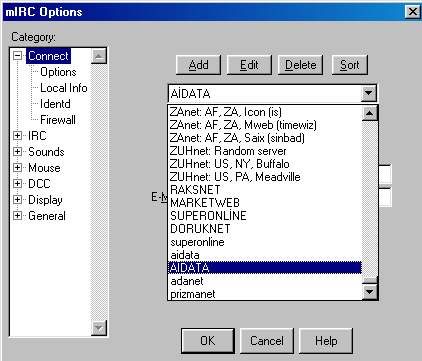The width and height of the screenshot is (422, 361).
Task: Click the Cancel button
Action: point(267,341)
